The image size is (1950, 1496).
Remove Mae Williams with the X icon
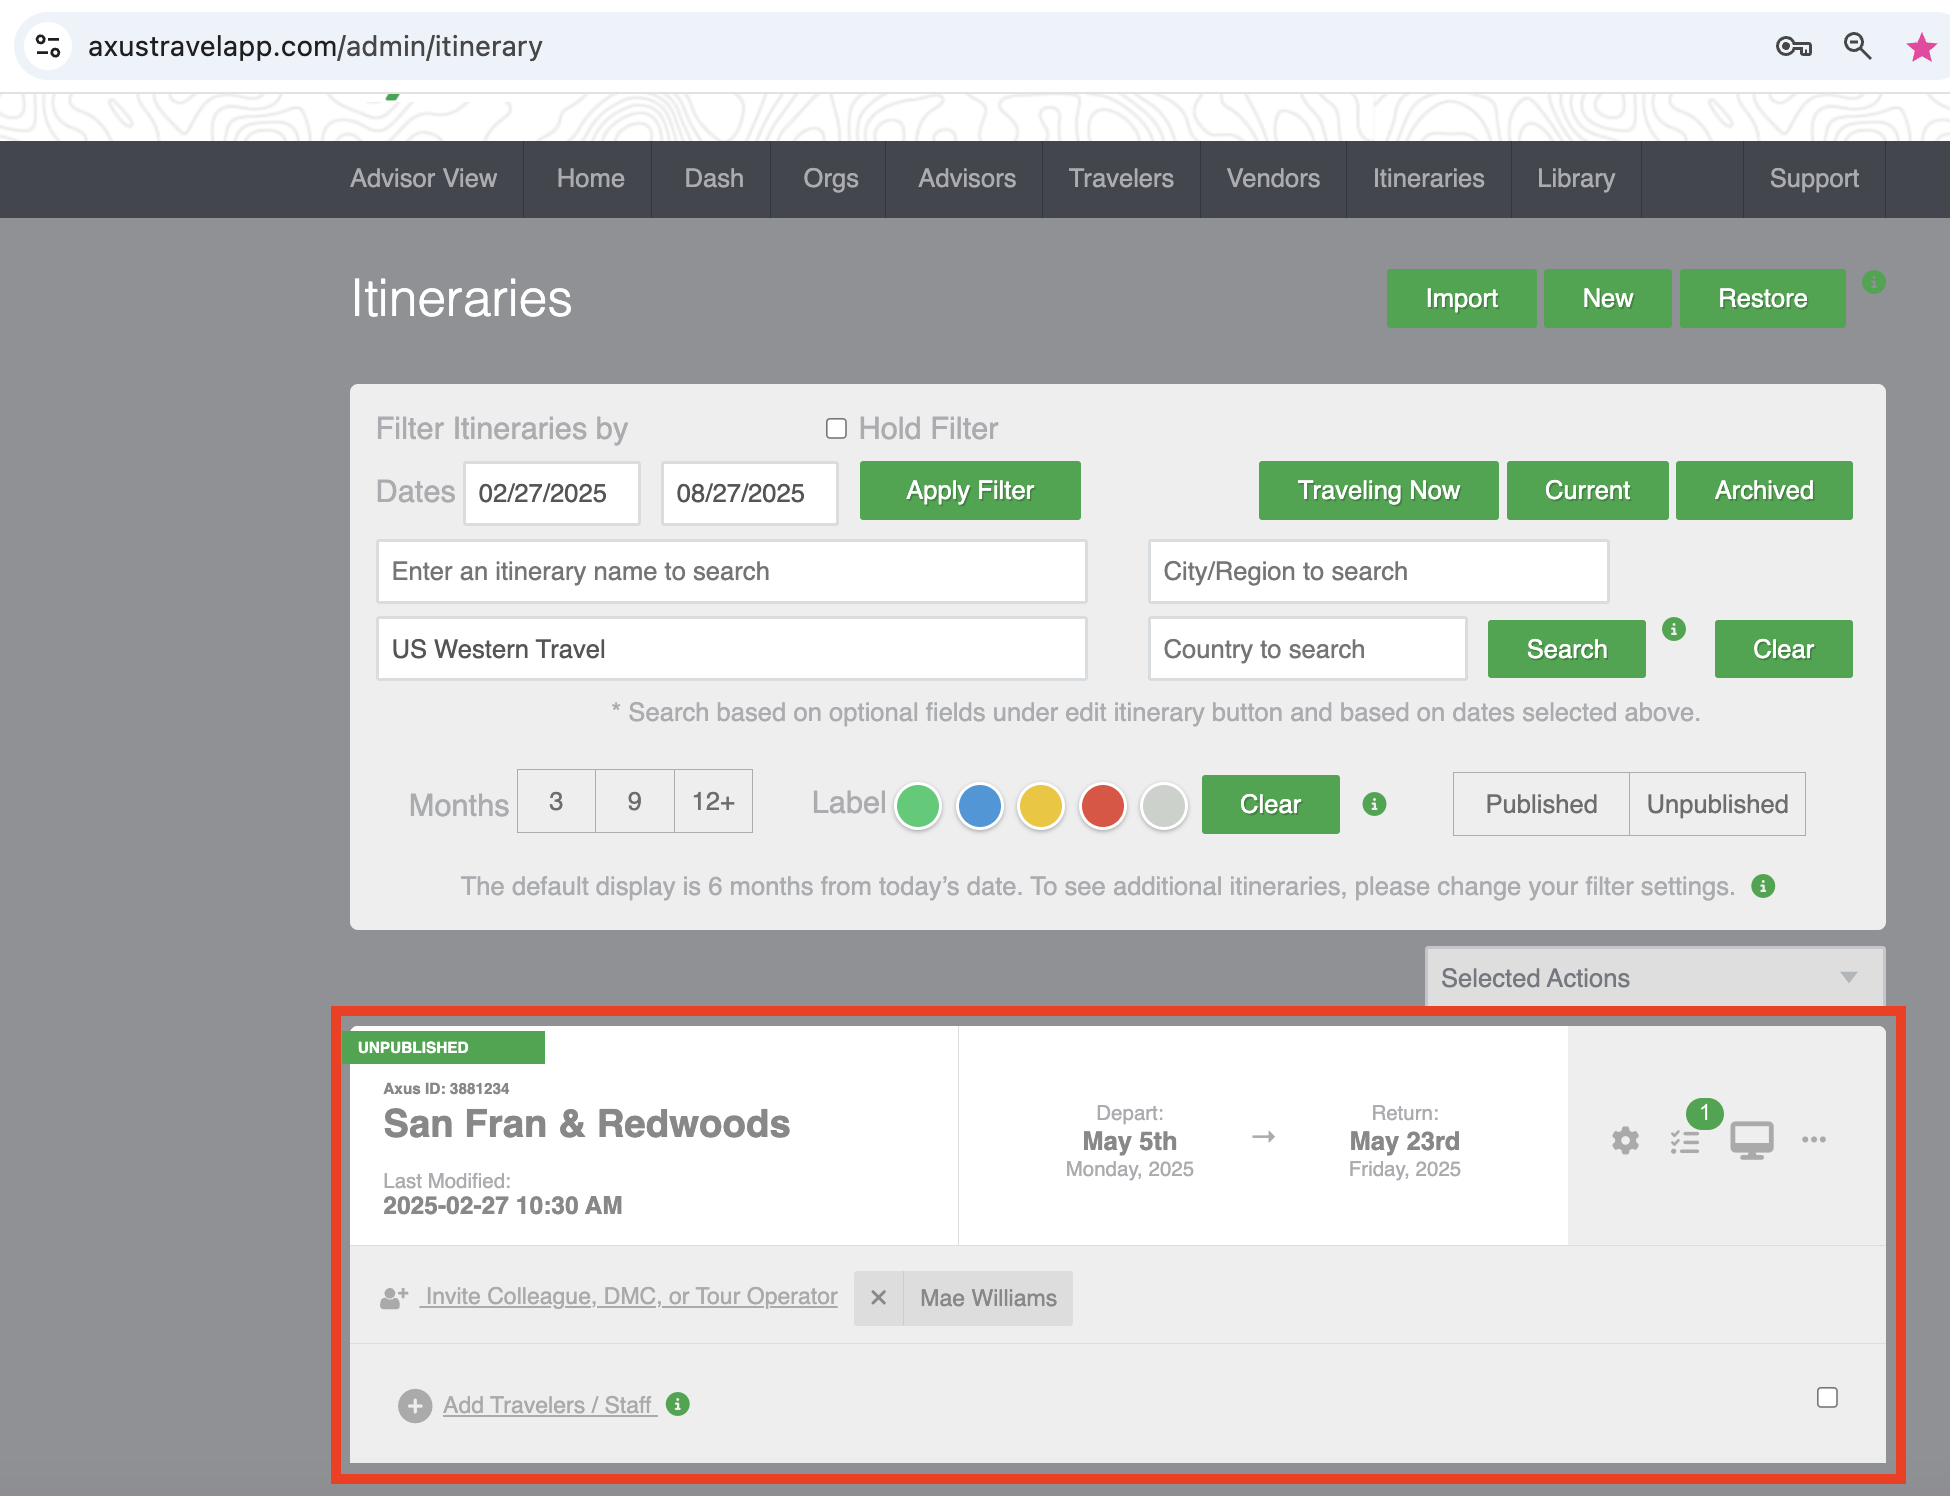[x=879, y=1298]
